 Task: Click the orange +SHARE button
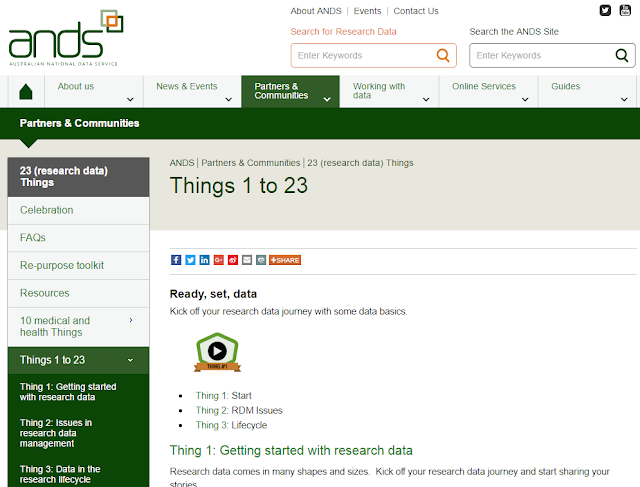point(285,260)
